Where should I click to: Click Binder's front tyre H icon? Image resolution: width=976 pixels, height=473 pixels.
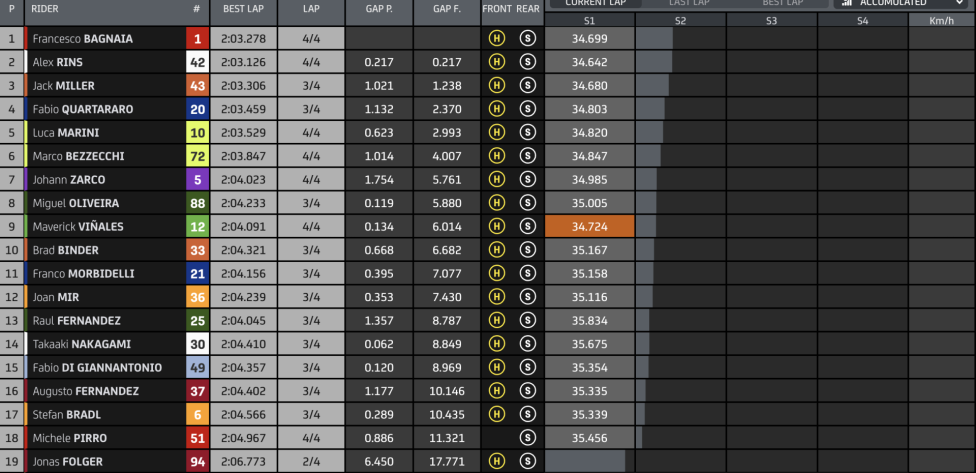point(497,250)
